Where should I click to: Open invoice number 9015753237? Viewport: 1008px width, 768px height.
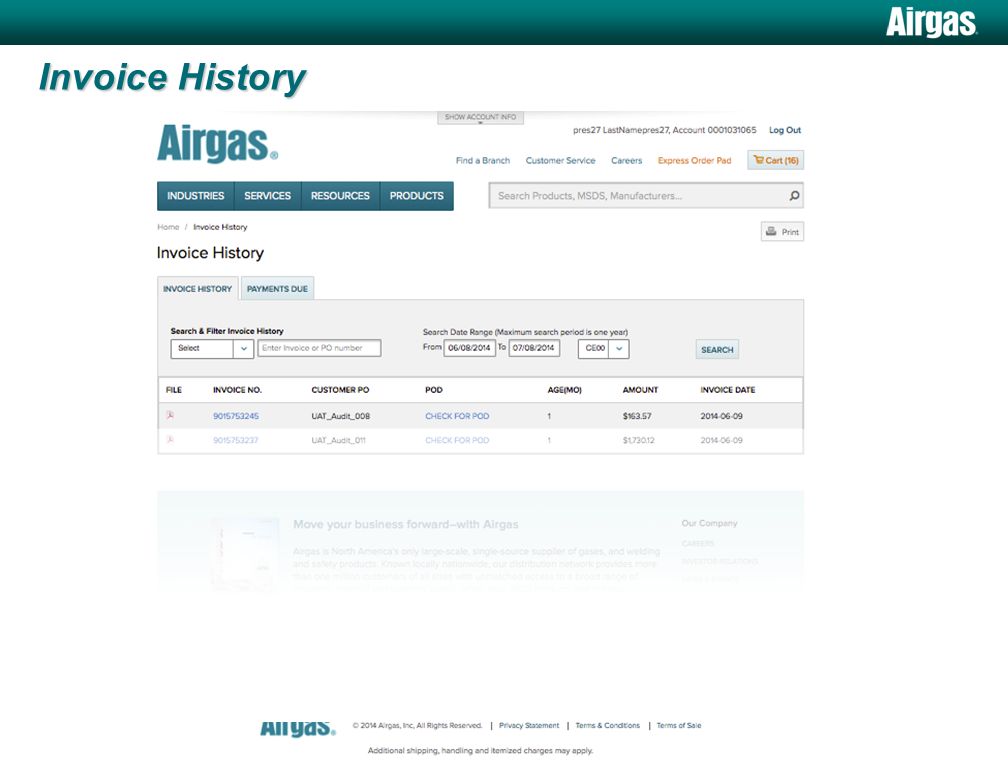point(236,440)
